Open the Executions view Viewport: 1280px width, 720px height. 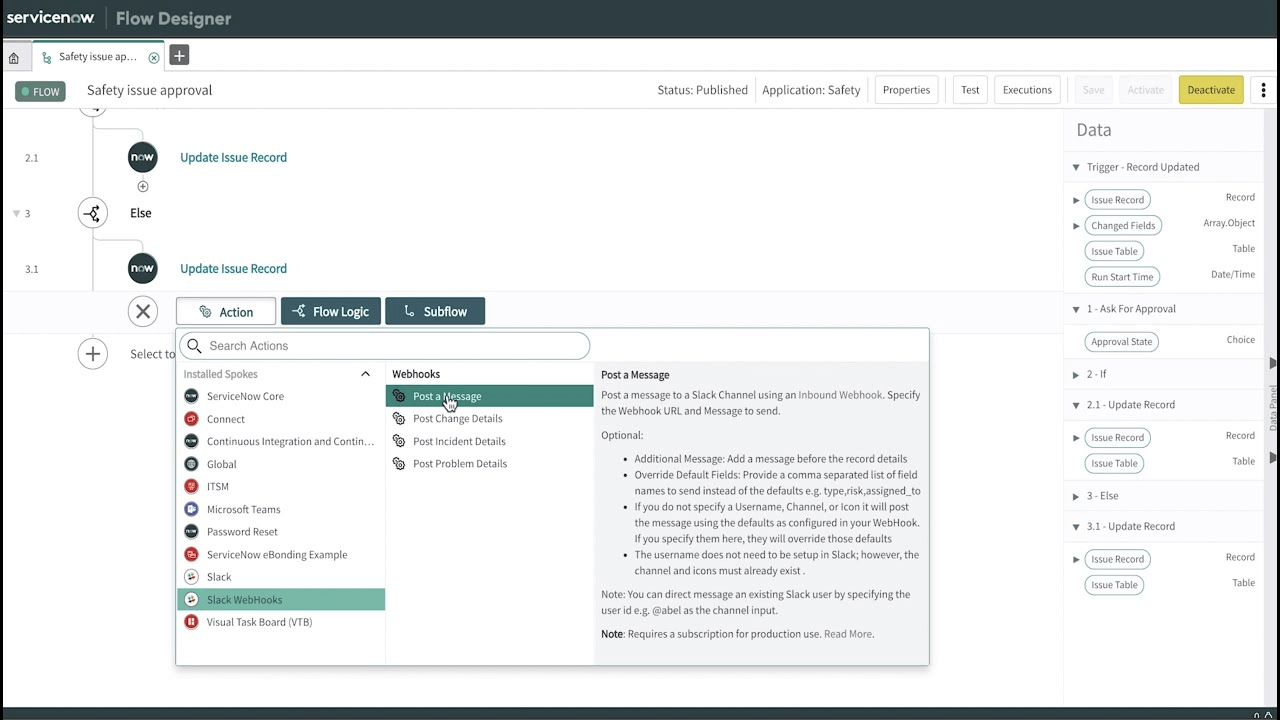[x=1027, y=90]
